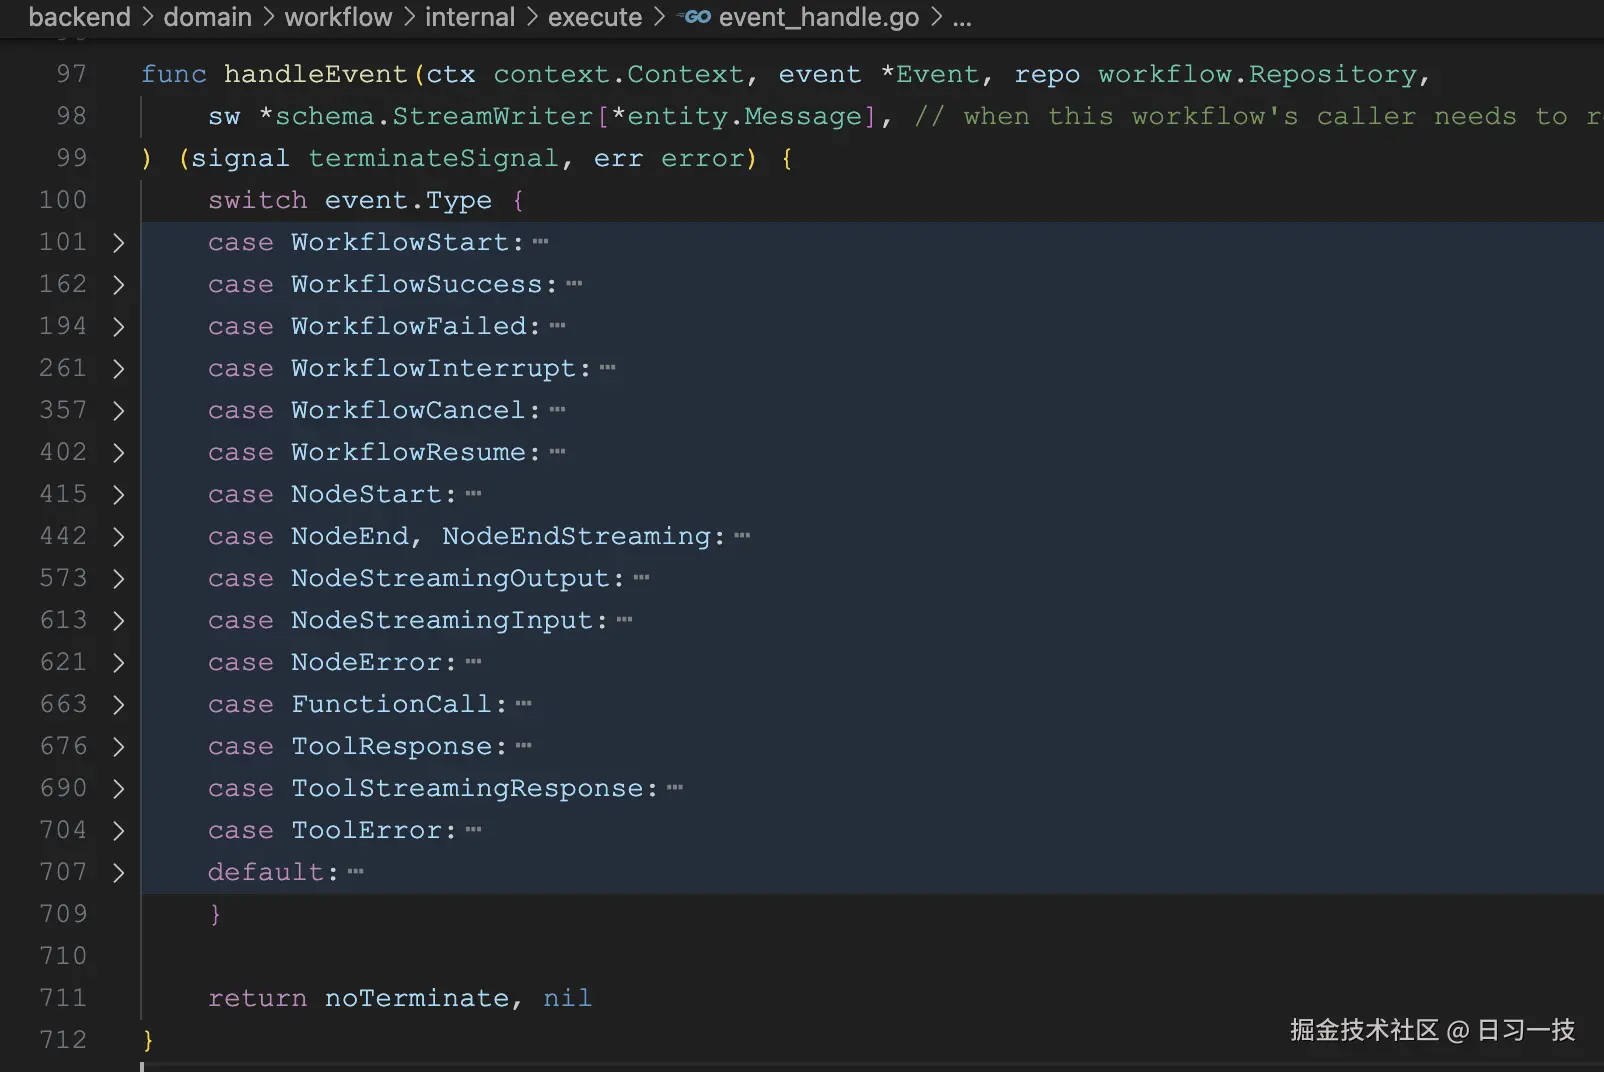Click the folded ellipsis after NodeStreamingOutput
This screenshot has height=1072, width=1604.
pos(642,578)
